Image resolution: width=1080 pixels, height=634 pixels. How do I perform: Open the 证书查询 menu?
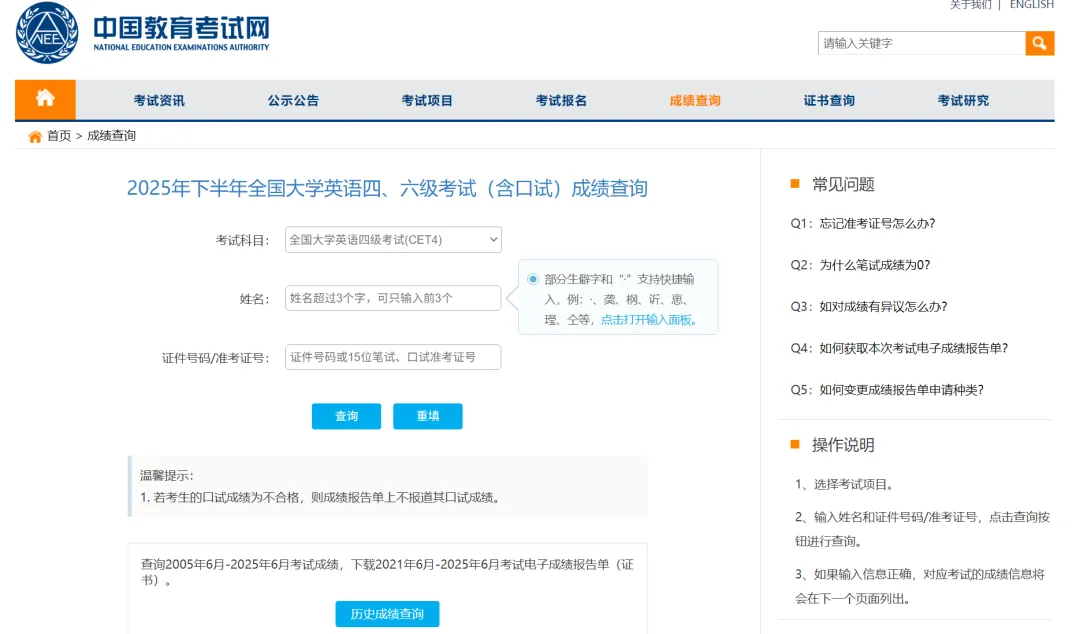(x=829, y=101)
